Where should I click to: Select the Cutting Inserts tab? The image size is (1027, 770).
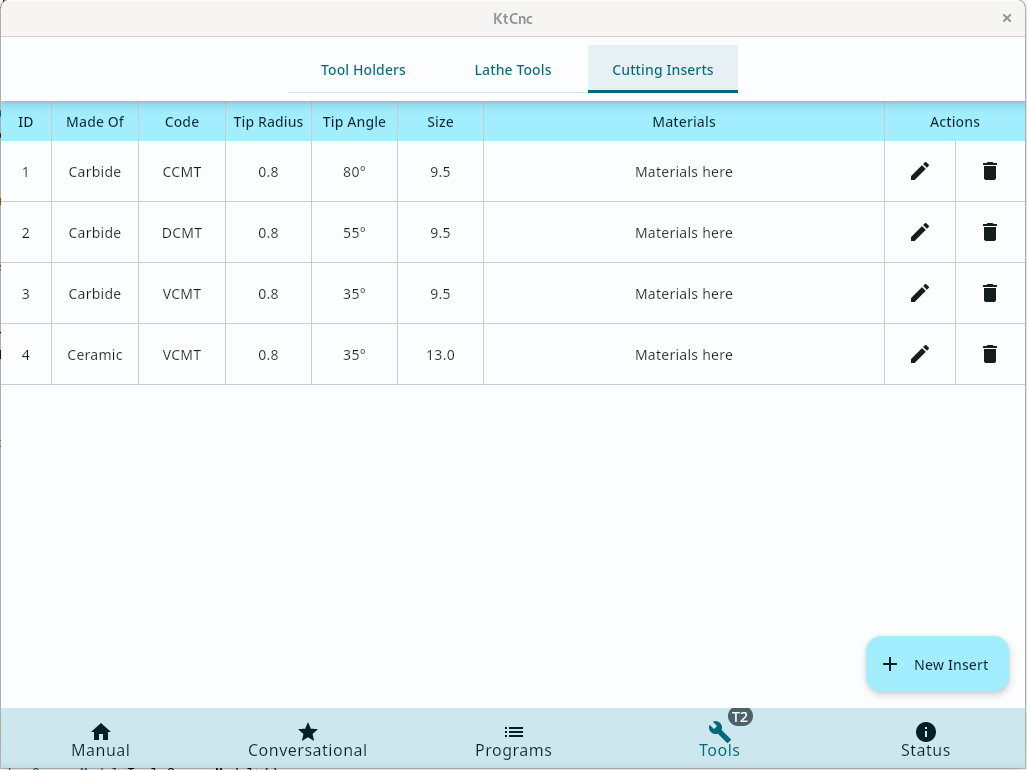point(663,70)
